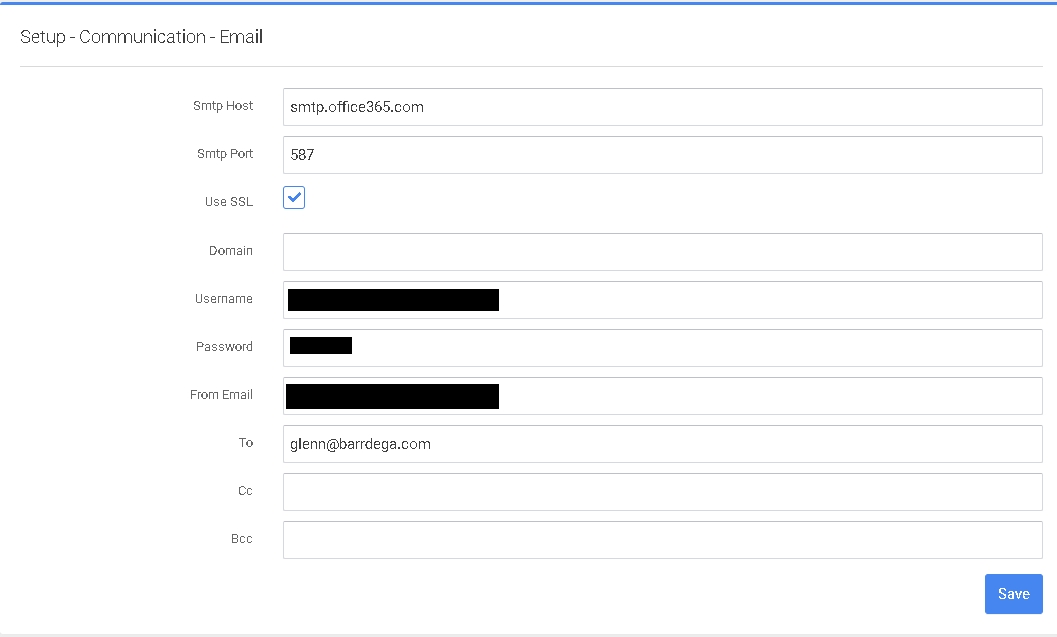Click the "Domain" field label

(x=231, y=251)
